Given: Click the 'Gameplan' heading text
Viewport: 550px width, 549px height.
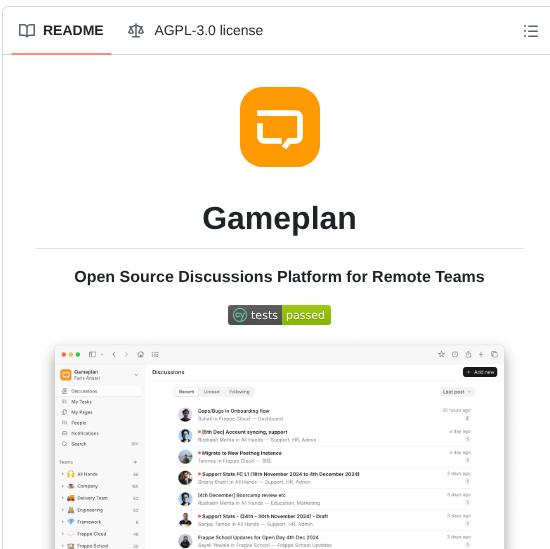Looking at the screenshot, I should tap(280, 219).
